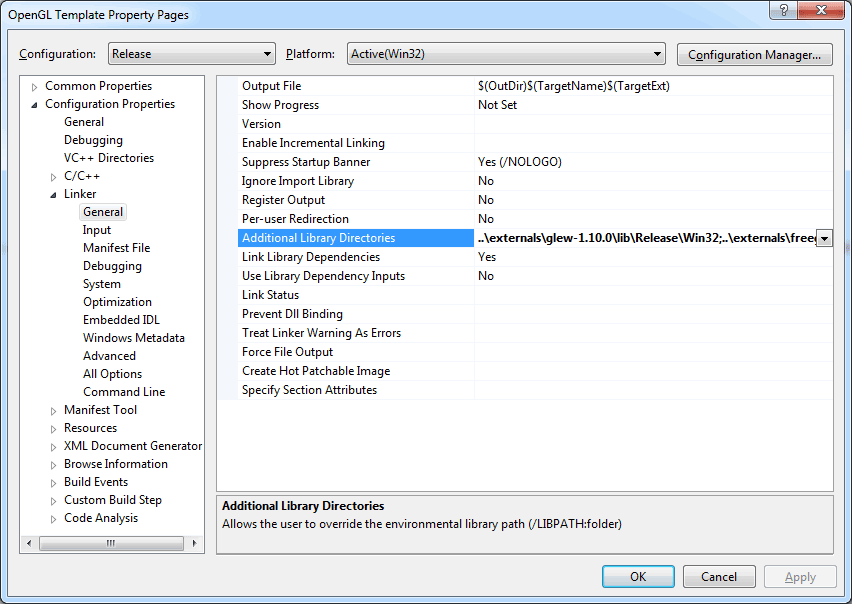This screenshot has height=604, width=852.
Task: Select Additional Library Directories property name
Action: point(355,238)
